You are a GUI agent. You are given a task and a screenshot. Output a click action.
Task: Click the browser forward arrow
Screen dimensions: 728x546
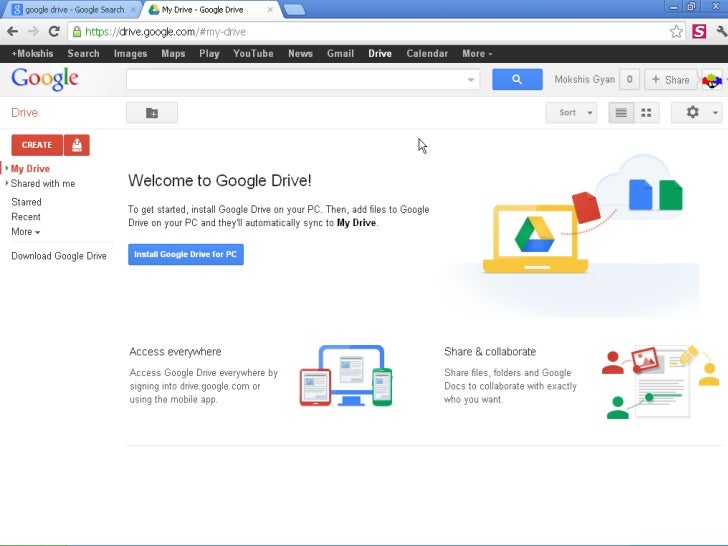[x=33, y=32]
